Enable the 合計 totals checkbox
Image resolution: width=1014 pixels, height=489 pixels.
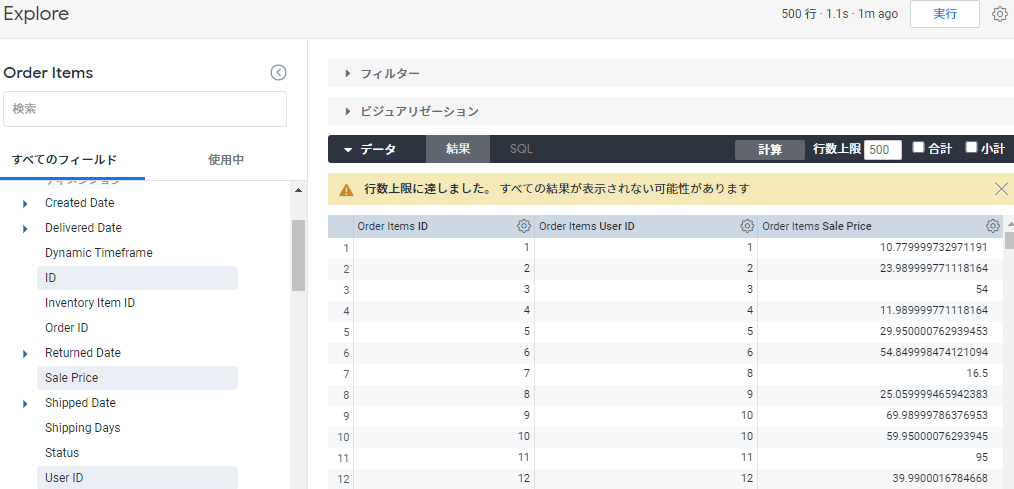[918, 147]
